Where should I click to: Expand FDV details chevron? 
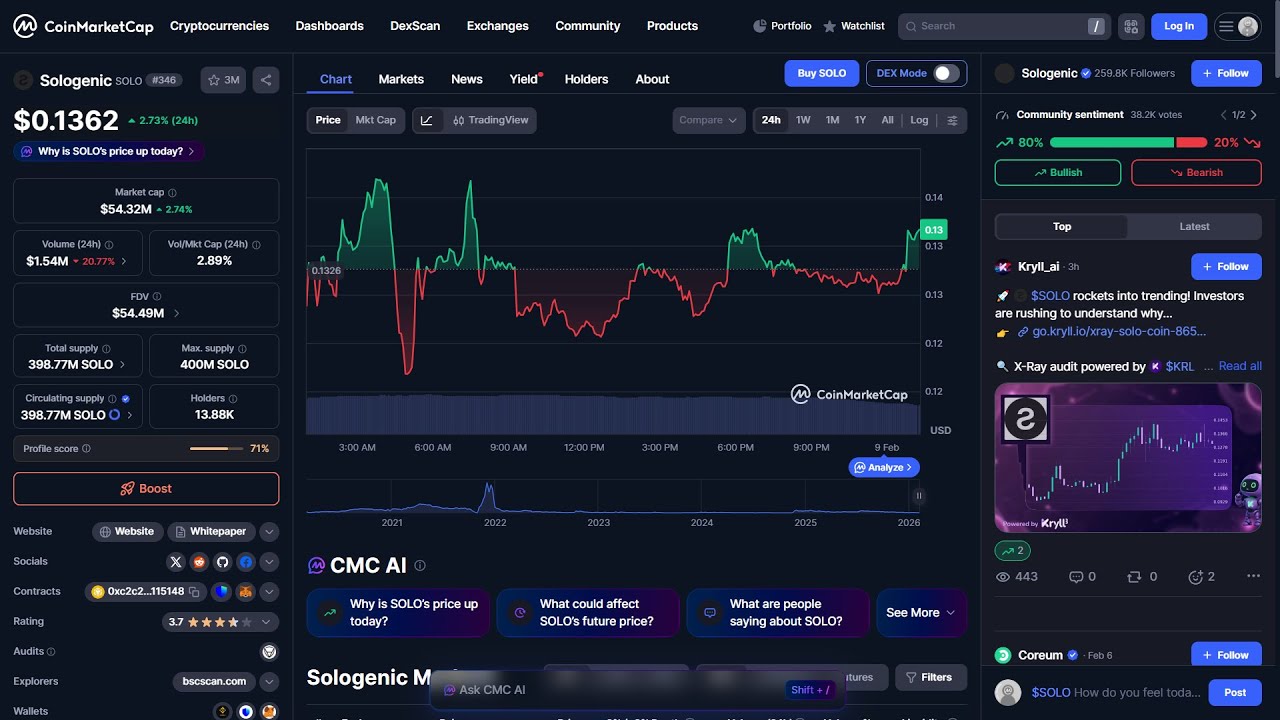177,314
